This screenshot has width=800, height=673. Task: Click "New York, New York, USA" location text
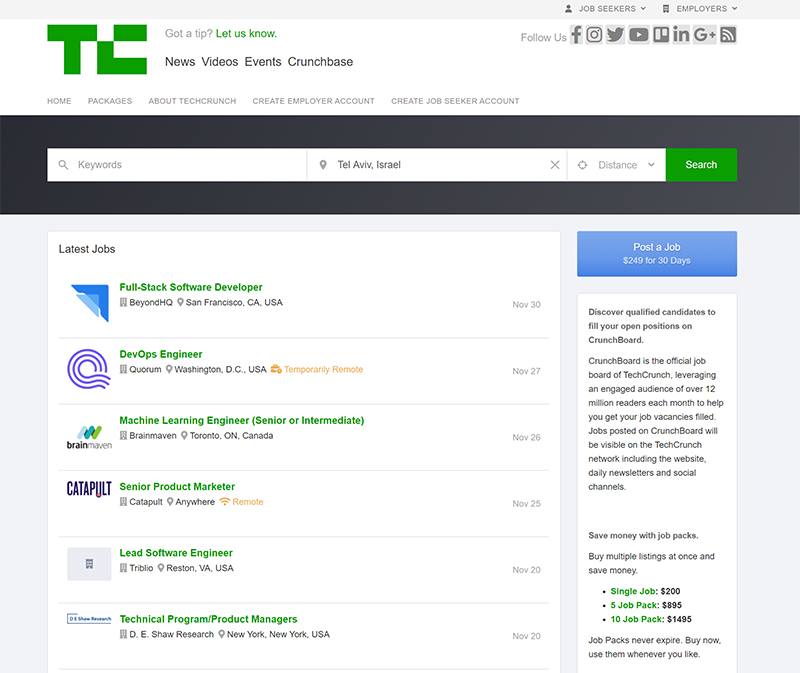point(279,635)
